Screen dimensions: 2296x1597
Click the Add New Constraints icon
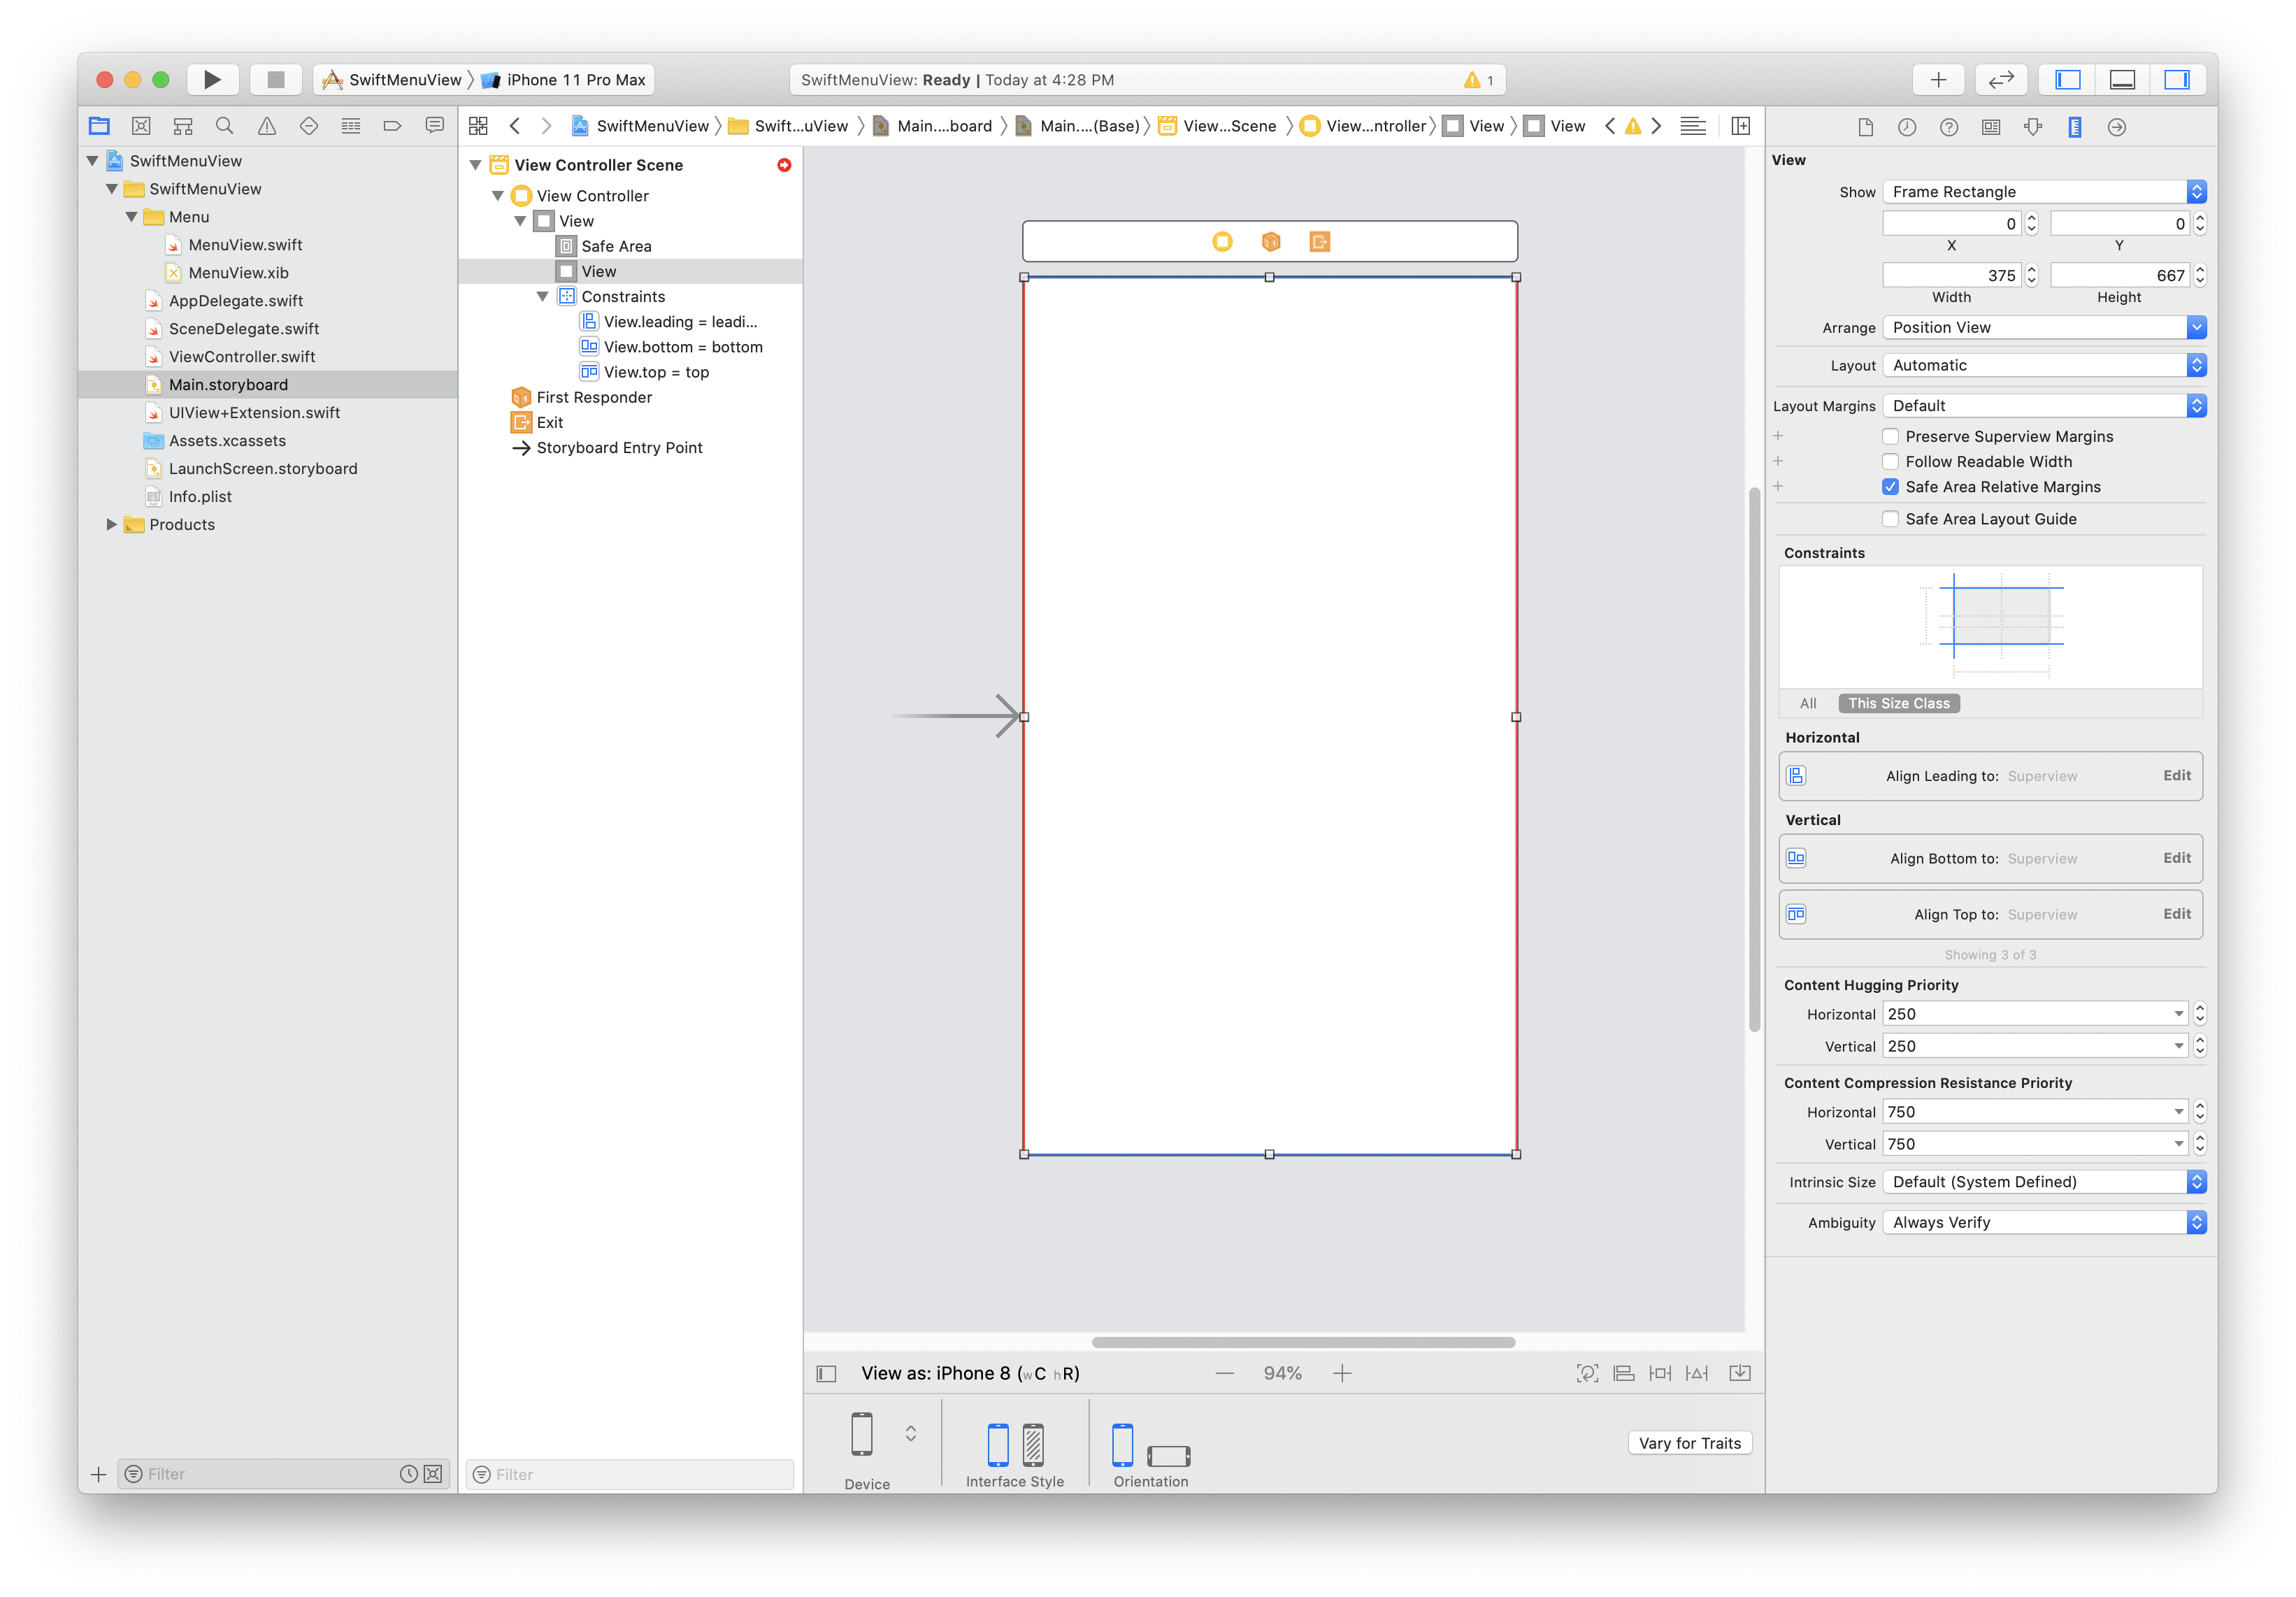coord(1660,1373)
